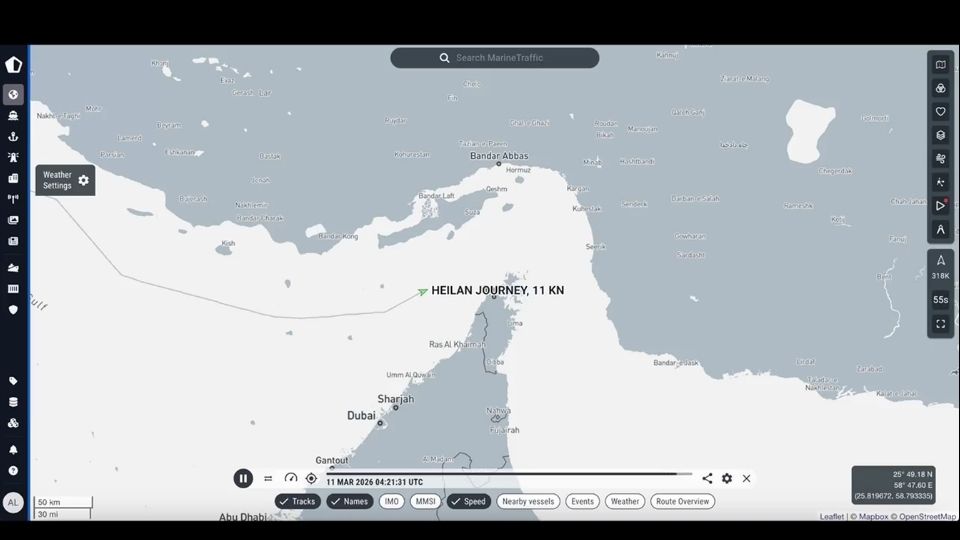Image resolution: width=960 pixels, height=540 pixels.
Task: Enter fullscreen map mode
Action: point(940,324)
